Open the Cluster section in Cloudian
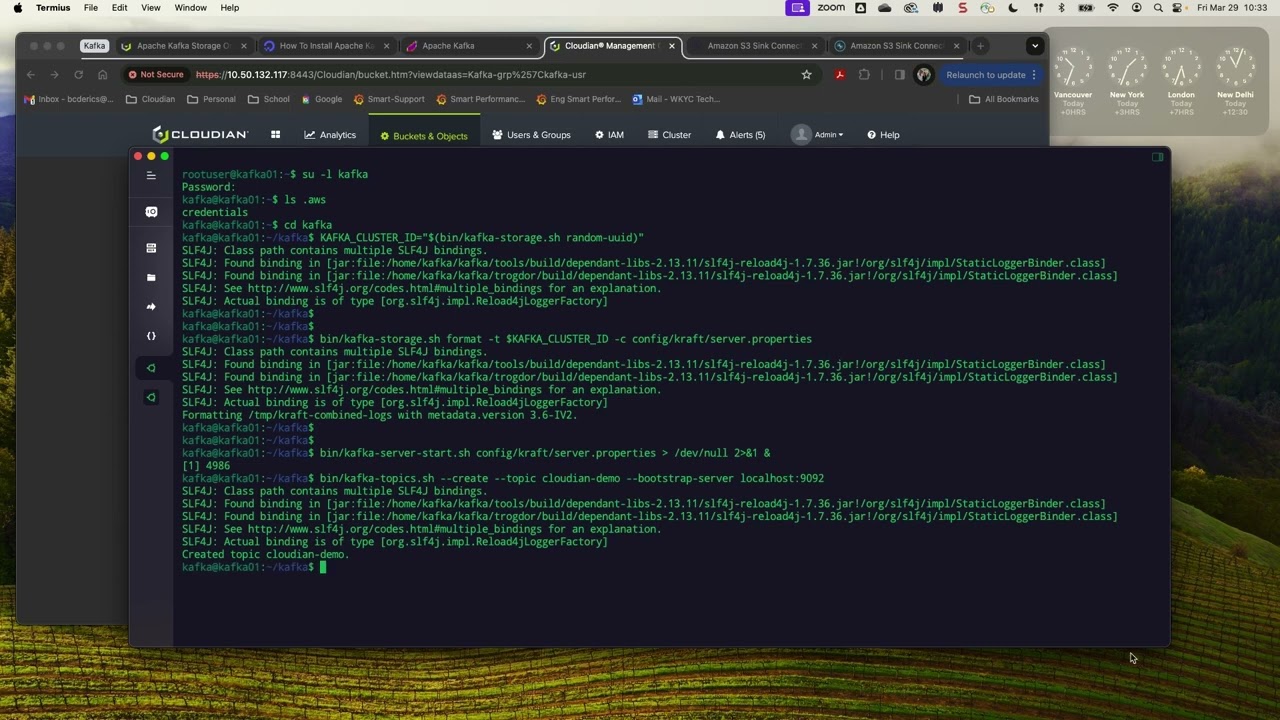The height and width of the screenshot is (720, 1280). [669, 135]
